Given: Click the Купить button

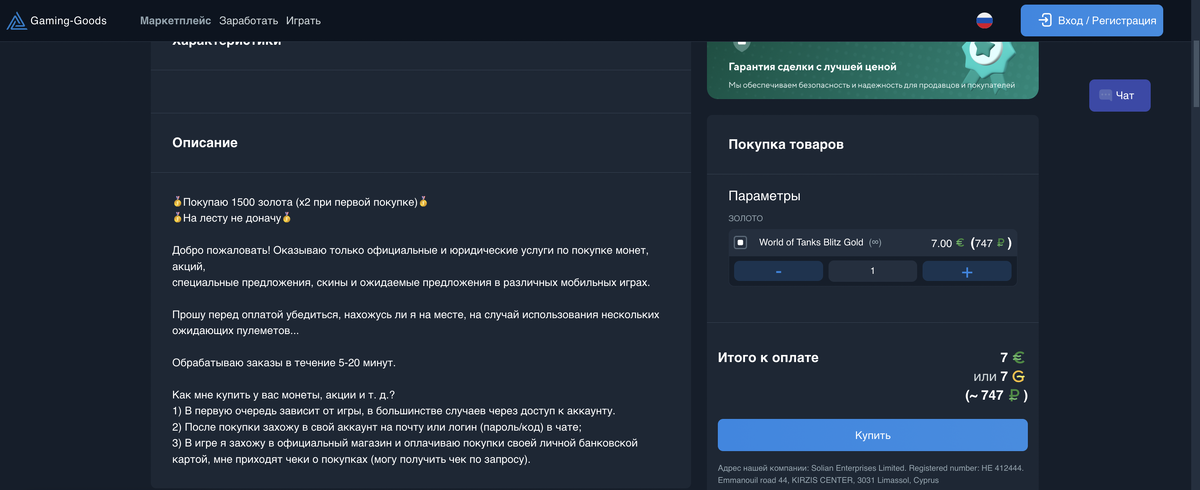Looking at the screenshot, I should (x=872, y=435).
